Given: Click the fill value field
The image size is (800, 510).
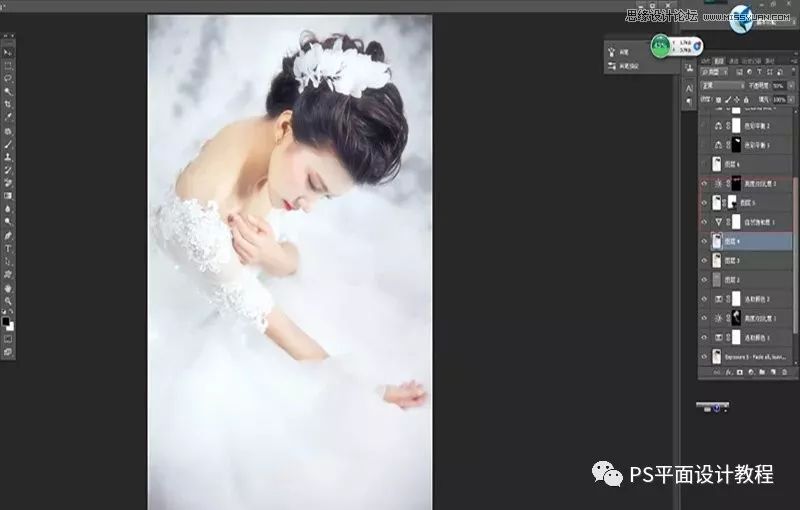Looking at the screenshot, I should pyautogui.click(x=779, y=99).
